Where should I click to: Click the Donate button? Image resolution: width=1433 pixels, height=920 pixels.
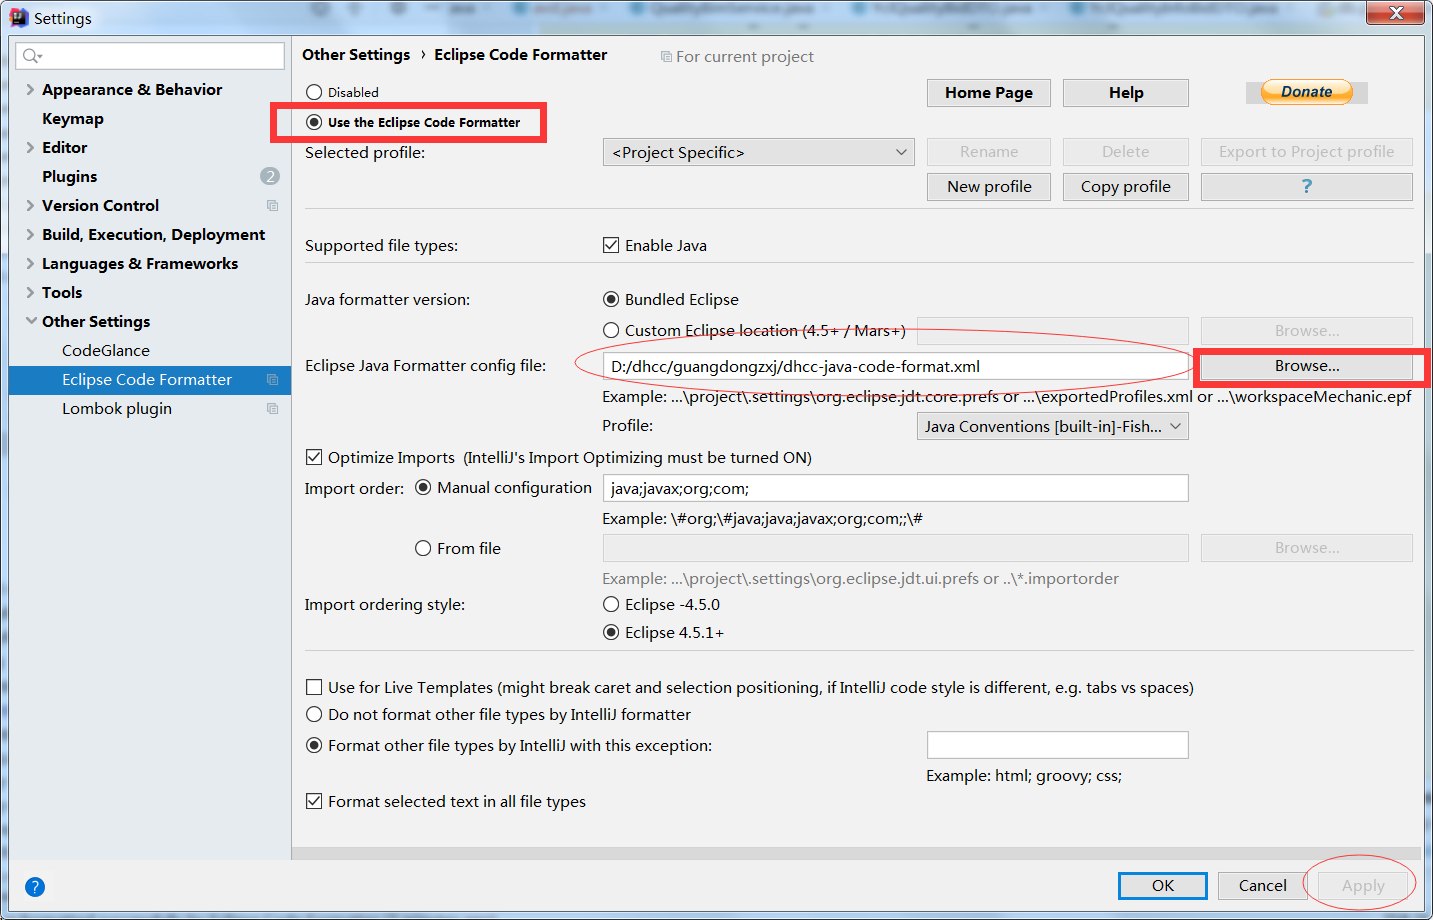pos(1306,92)
